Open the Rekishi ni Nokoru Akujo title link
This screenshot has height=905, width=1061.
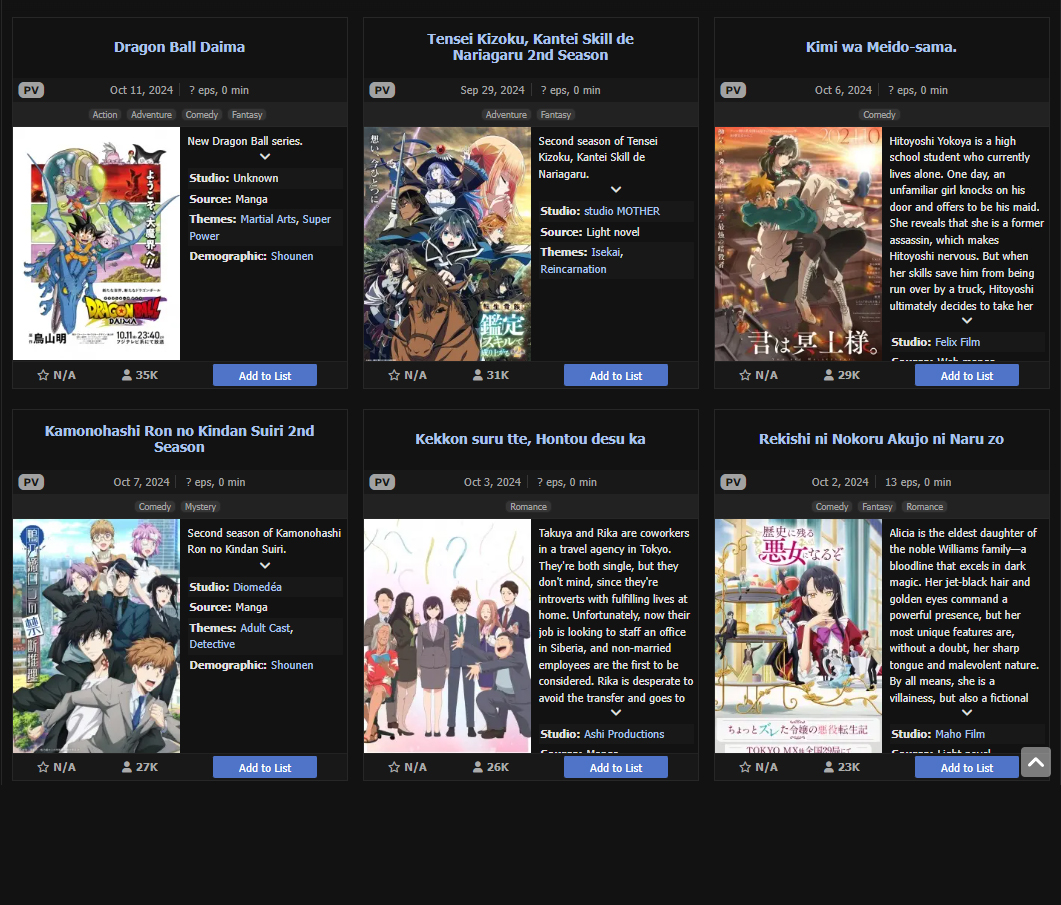pos(881,439)
